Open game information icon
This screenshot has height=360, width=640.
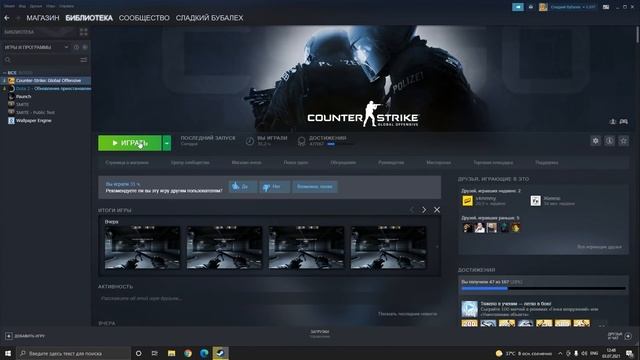click(609, 141)
